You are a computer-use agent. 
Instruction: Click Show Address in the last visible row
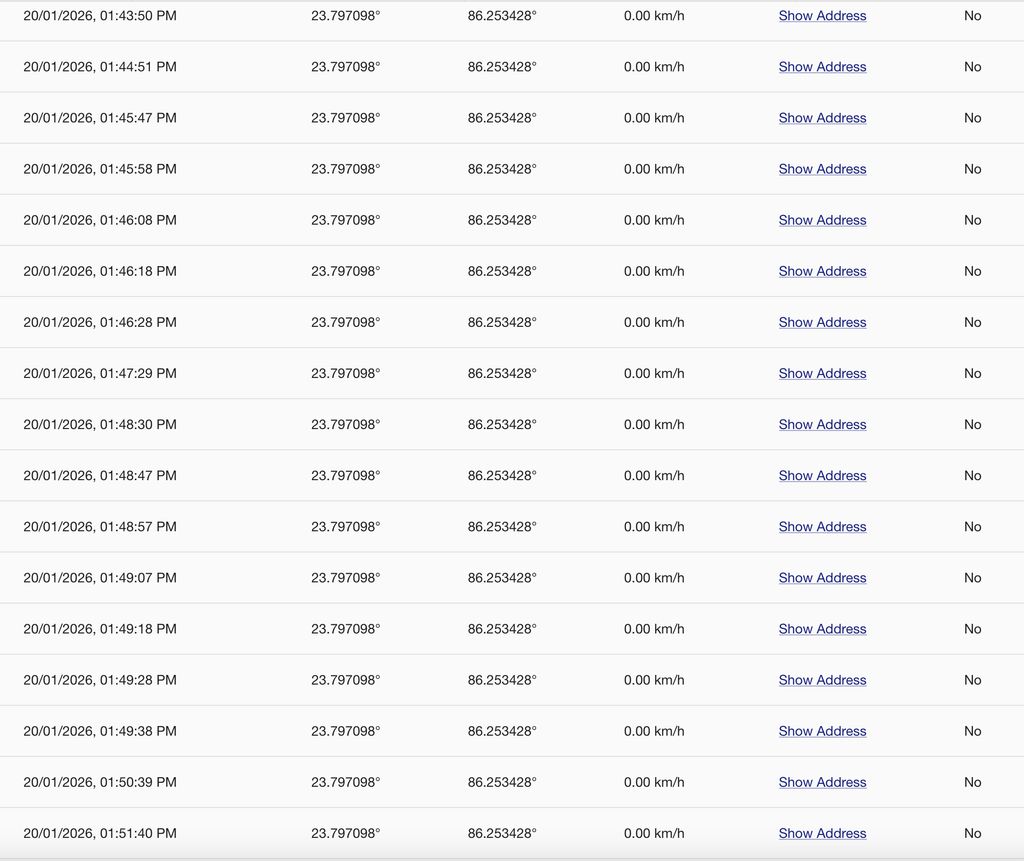click(822, 833)
